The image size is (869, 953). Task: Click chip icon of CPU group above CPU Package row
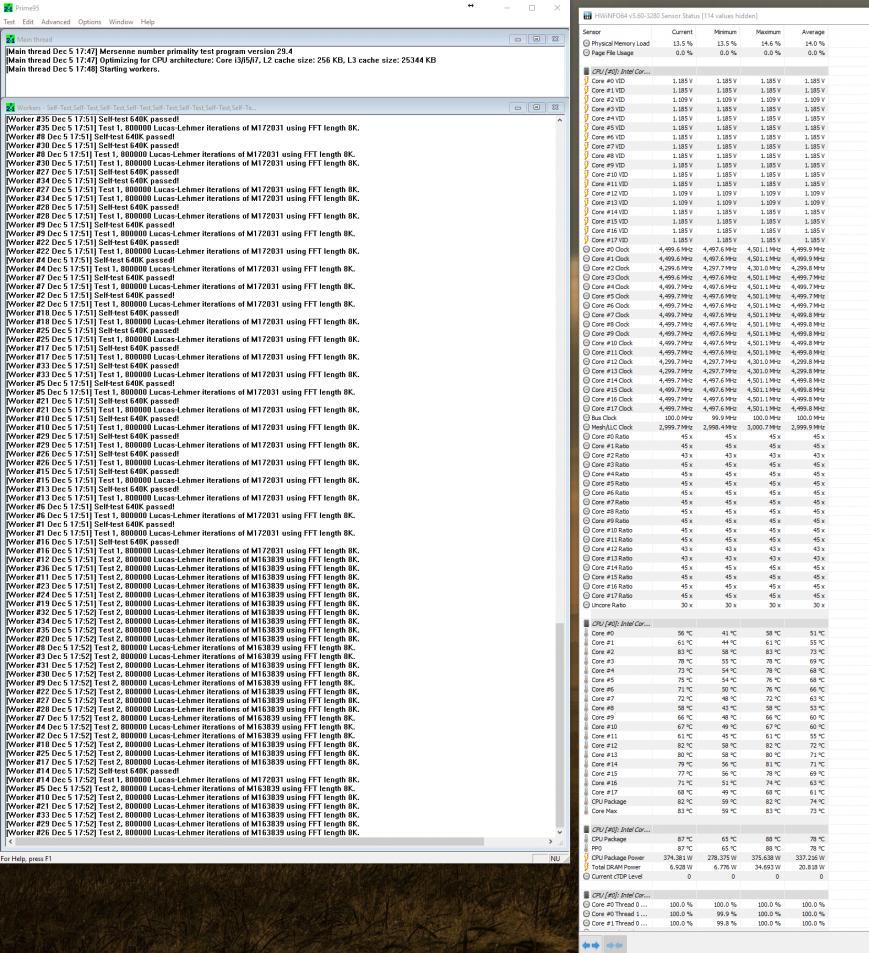tap(586, 830)
